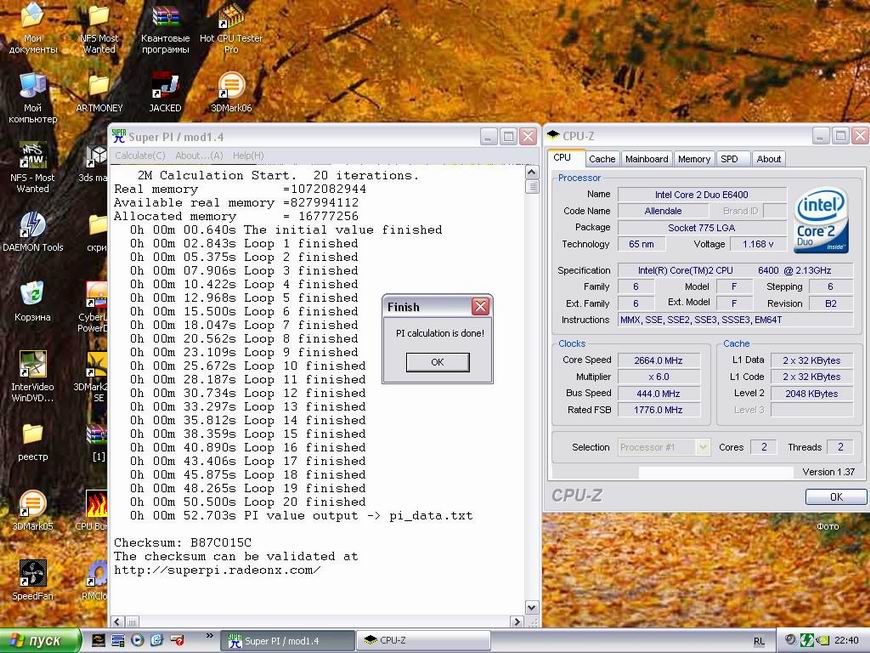Switch to the Memory tab in CPU-Z
The height and width of the screenshot is (653, 870).
[x=693, y=159]
